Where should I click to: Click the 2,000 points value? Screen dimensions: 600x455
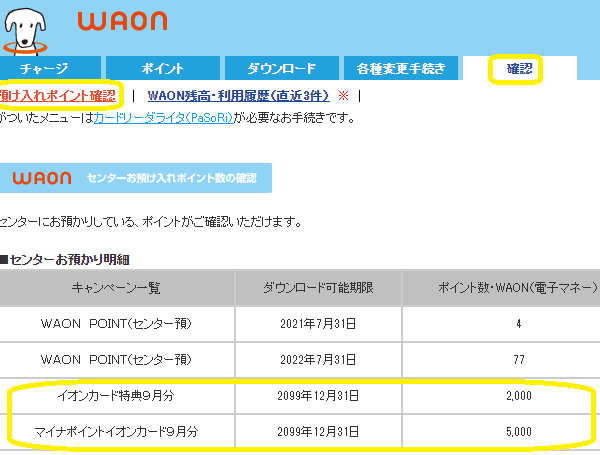click(x=519, y=396)
